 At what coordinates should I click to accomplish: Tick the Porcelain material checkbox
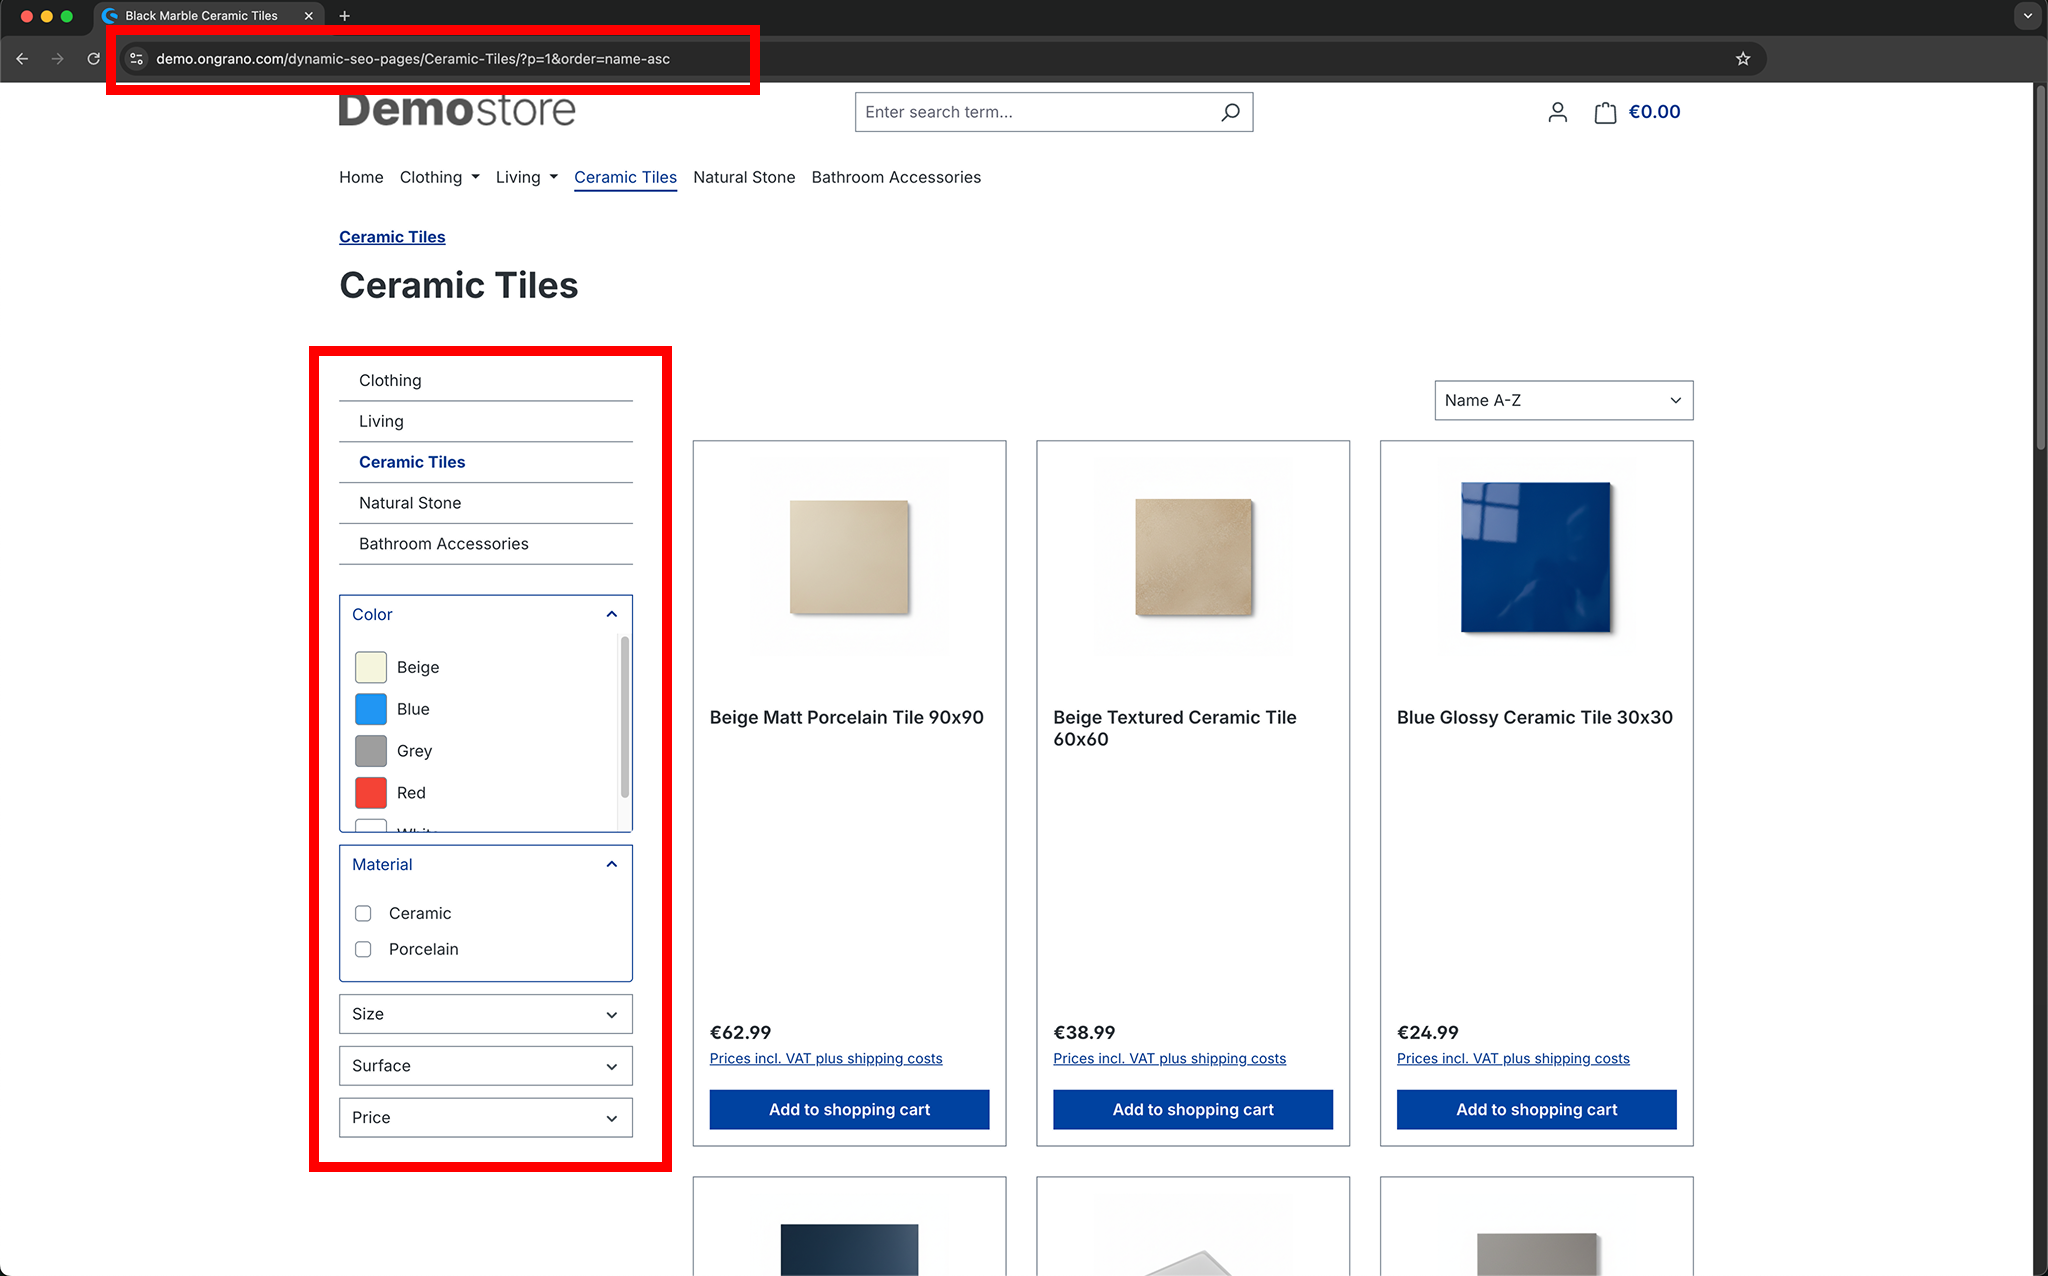click(x=363, y=949)
